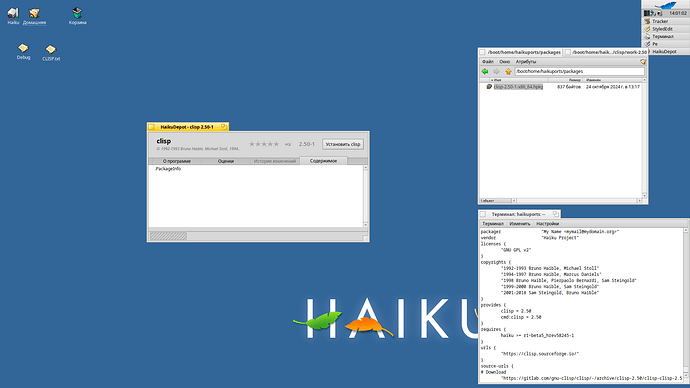The height and width of the screenshot is (388, 690).
Task: Switch to the О программе tab
Action: tap(176, 161)
